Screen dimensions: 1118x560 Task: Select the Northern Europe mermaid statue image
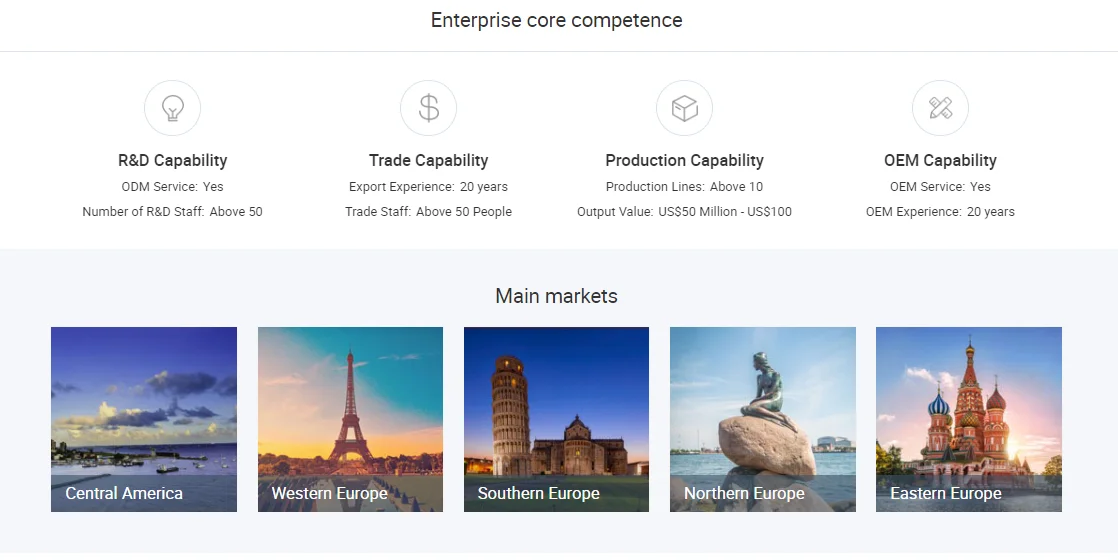click(763, 419)
